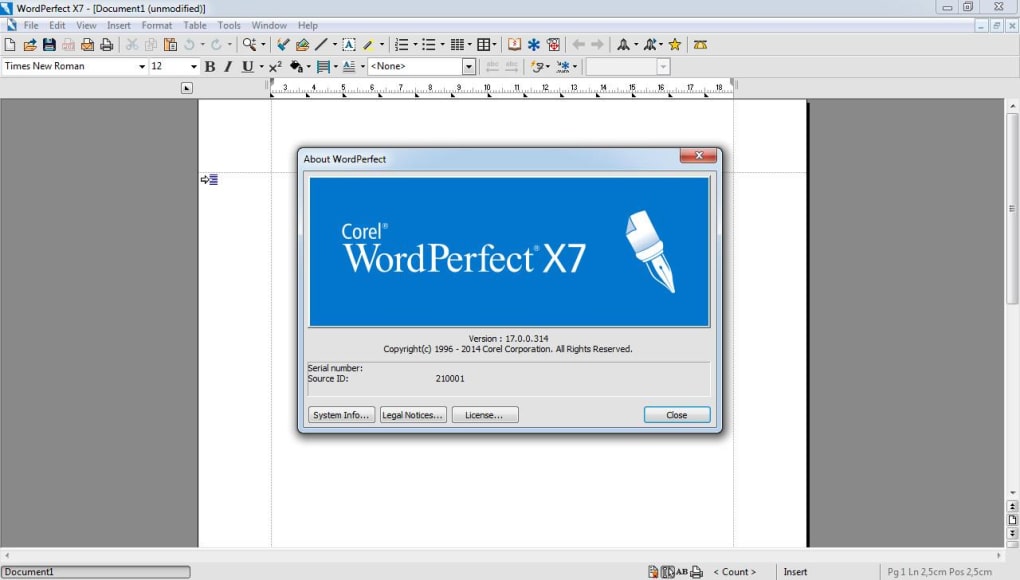Open a new blank document icon
This screenshot has width=1020, height=580.
pyautogui.click(x=10, y=44)
